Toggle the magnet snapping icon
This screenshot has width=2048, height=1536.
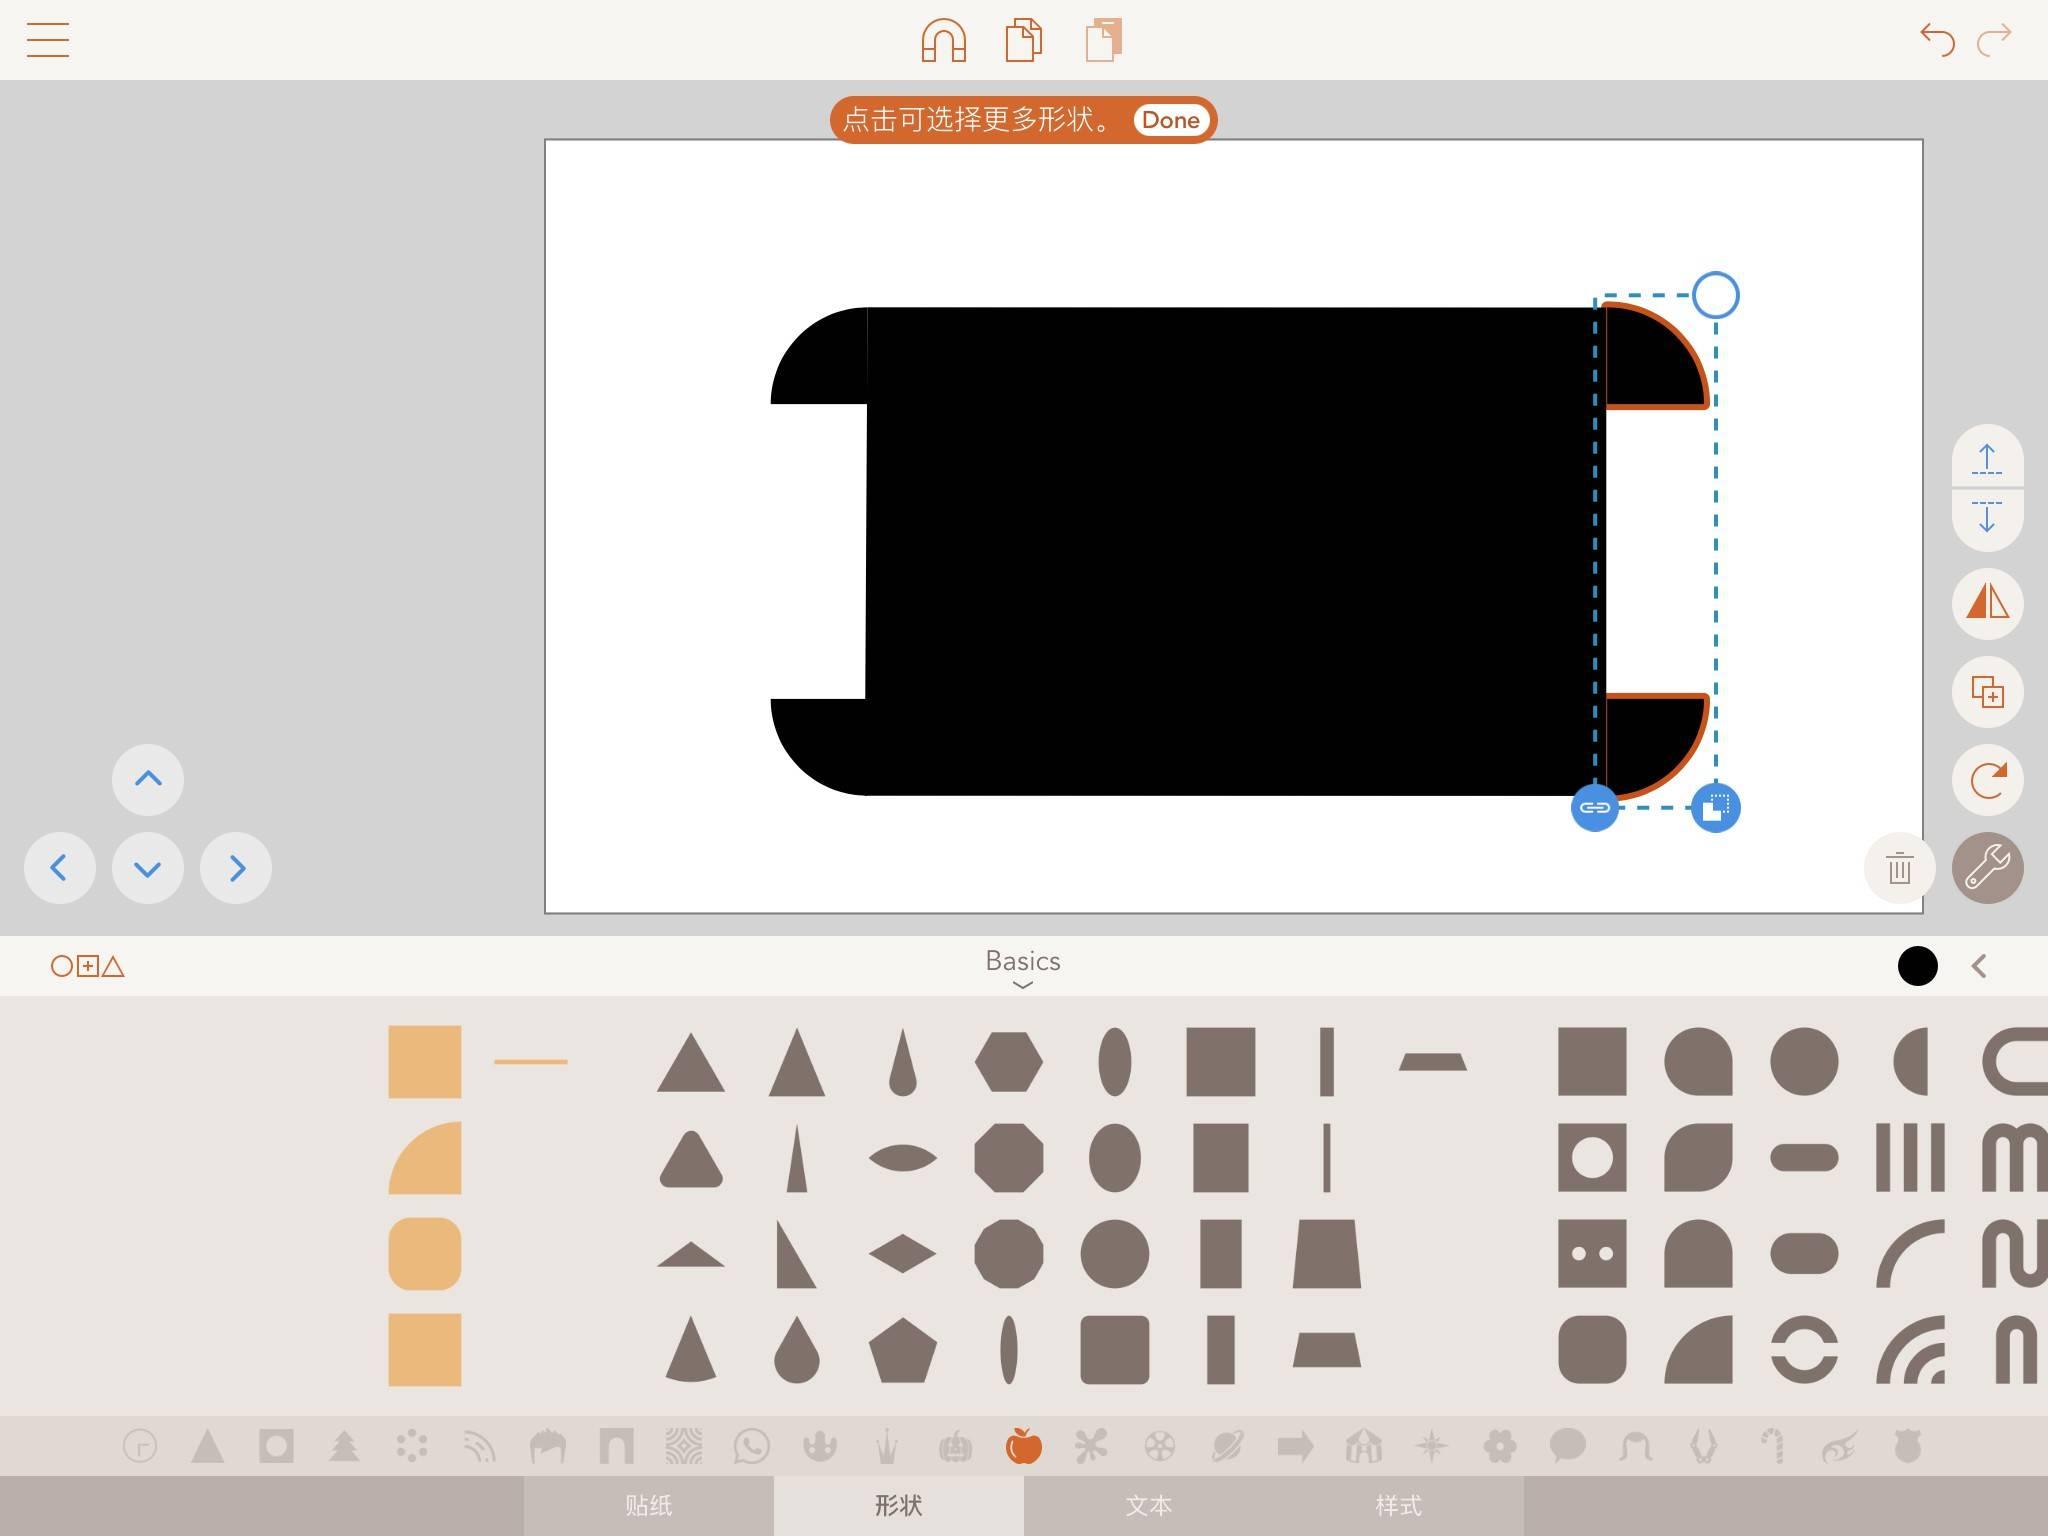943,40
